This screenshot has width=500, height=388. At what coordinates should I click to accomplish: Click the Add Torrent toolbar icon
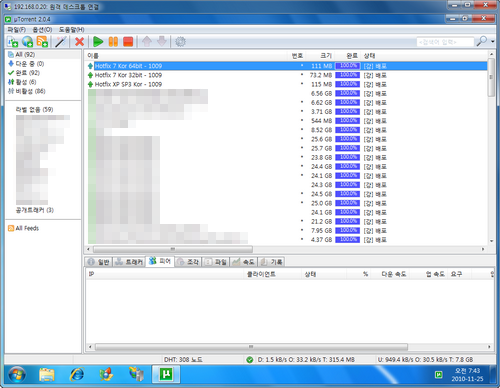[13, 42]
